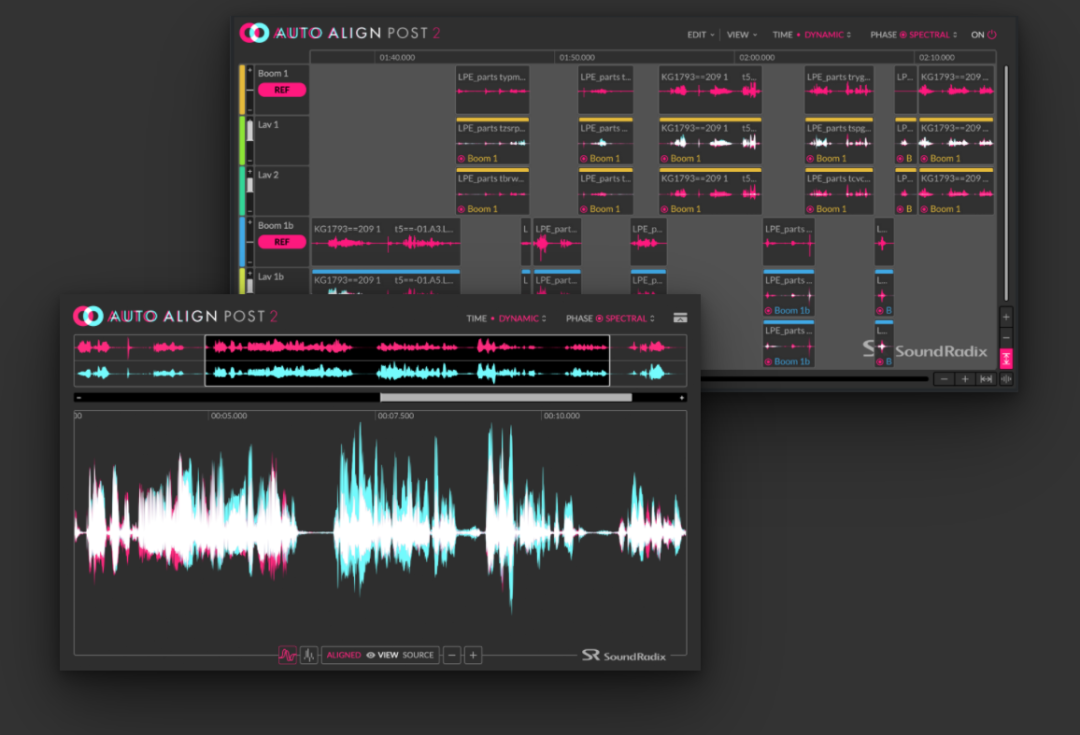Switch the view to SOURCE

click(418, 655)
